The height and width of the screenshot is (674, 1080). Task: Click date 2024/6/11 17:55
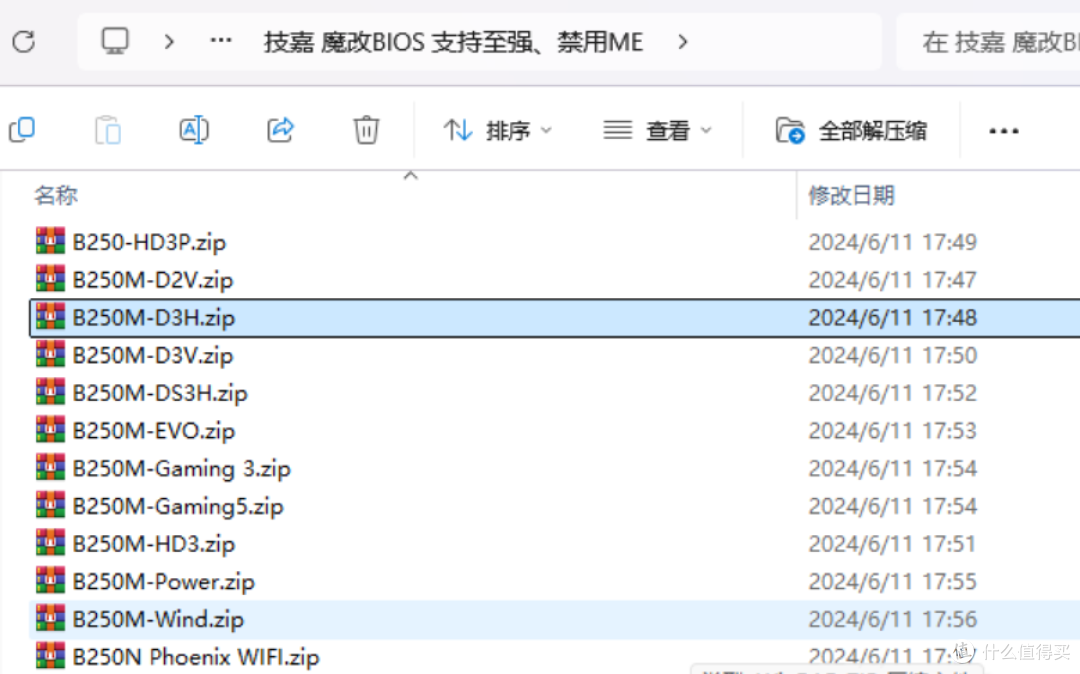893,582
